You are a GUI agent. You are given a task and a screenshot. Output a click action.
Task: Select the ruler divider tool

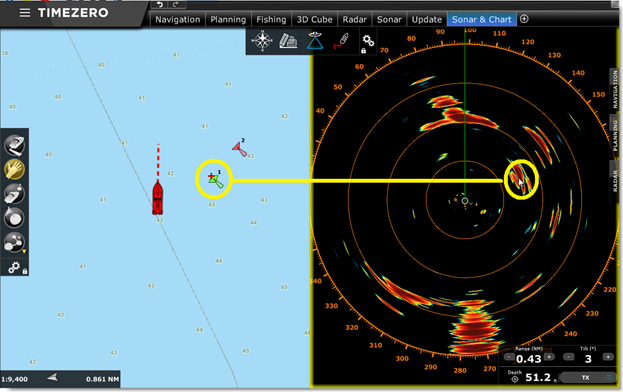click(x=14, y=145)
